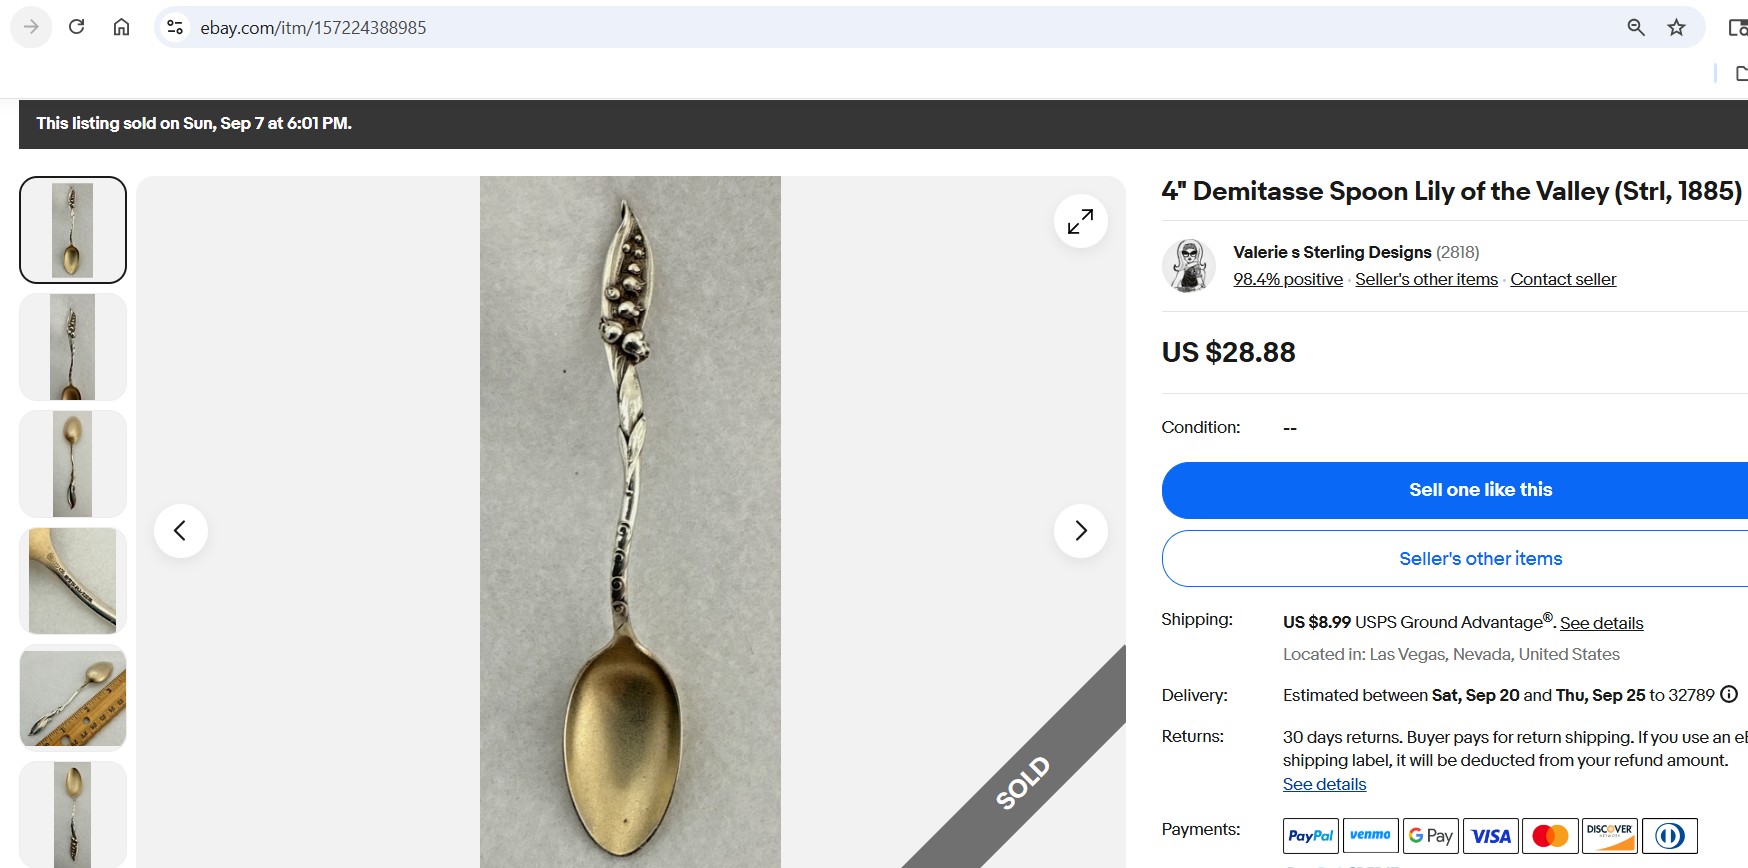Viewport: 1748px width, 868px height.
Task: Click the Discover card icon
Action: point(1608,835)
